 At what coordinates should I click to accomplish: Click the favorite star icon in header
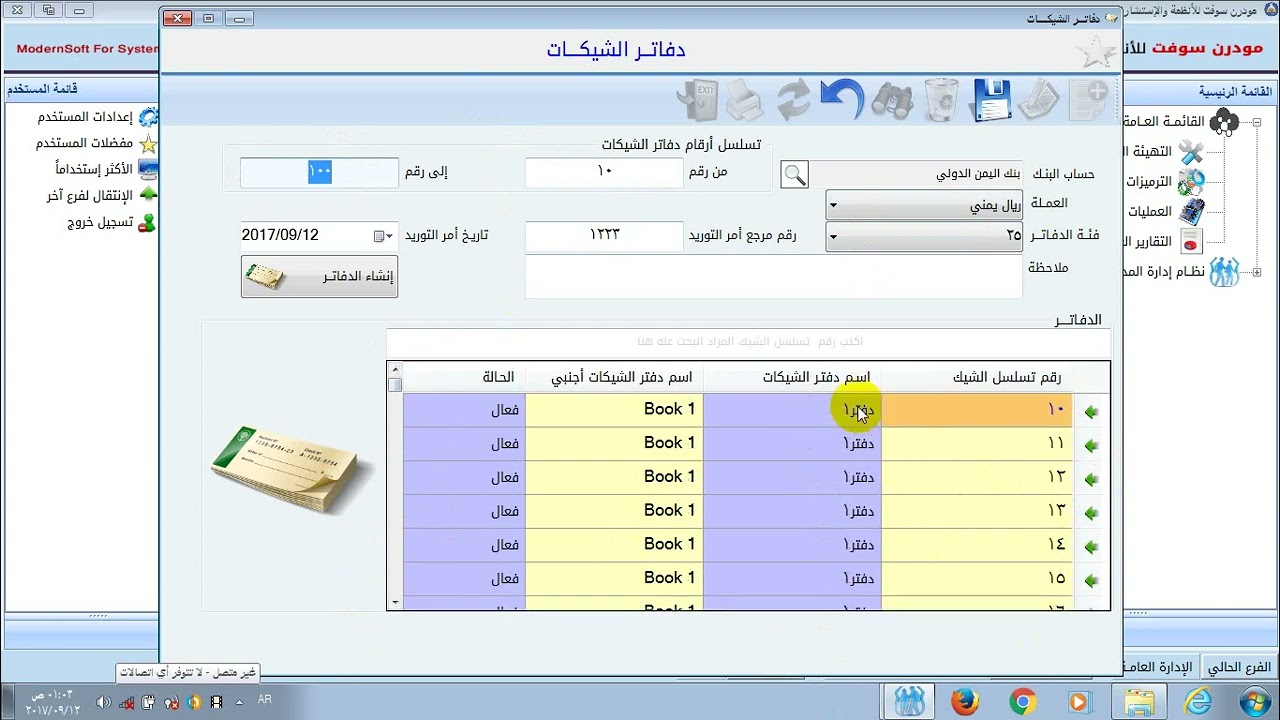(1095, 51)
